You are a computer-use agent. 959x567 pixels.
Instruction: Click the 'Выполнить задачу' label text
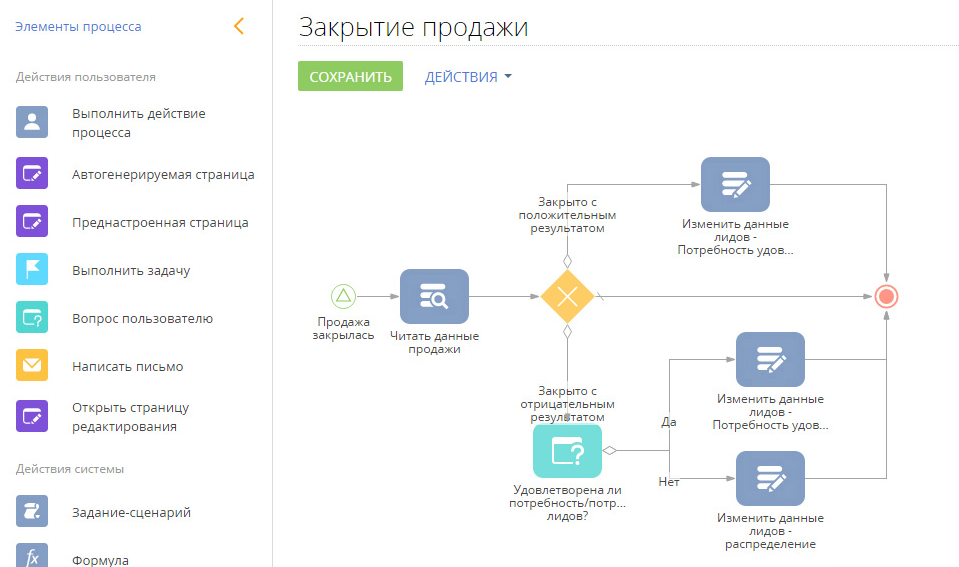click(131, 270)
